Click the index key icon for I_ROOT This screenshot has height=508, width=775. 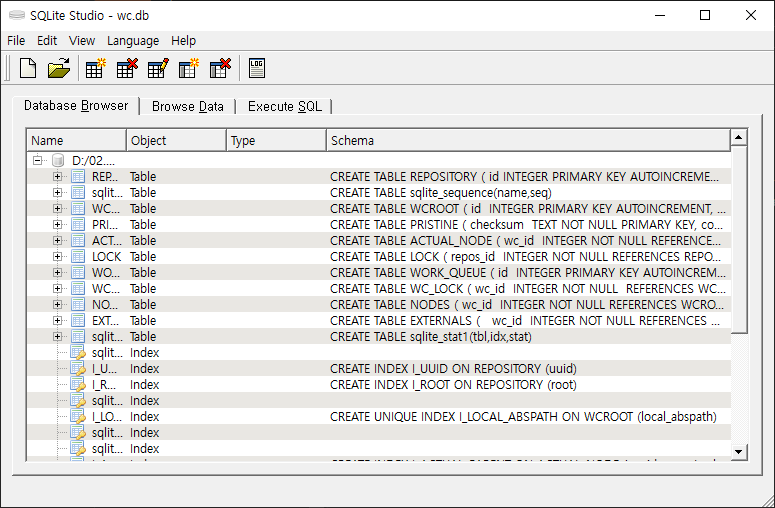coord(78,384)
